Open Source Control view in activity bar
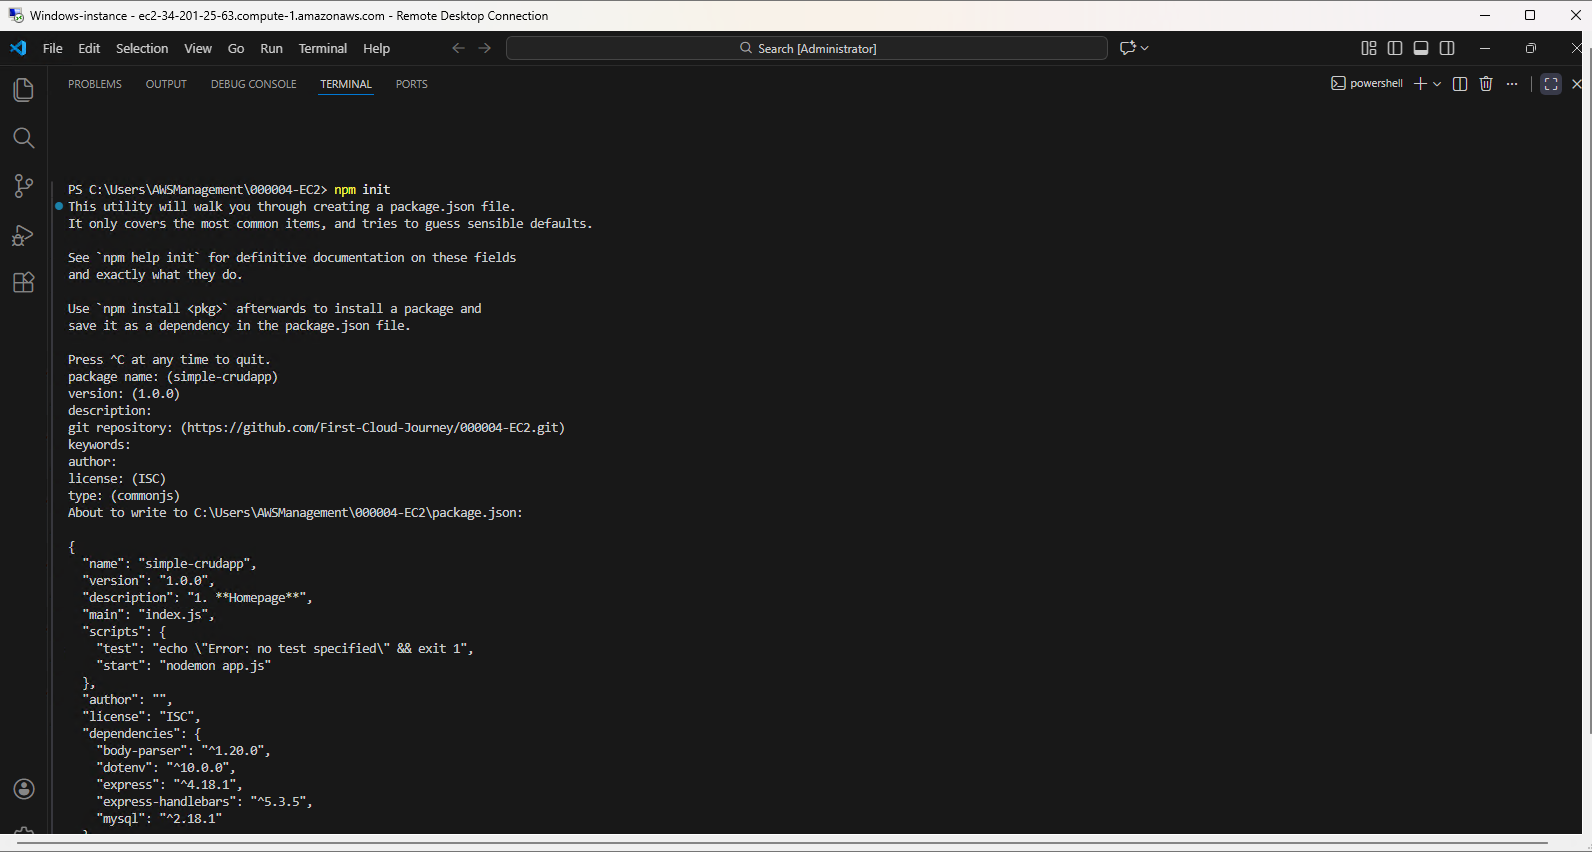This screenshot has width=1592, height=852. coord(23,186)
